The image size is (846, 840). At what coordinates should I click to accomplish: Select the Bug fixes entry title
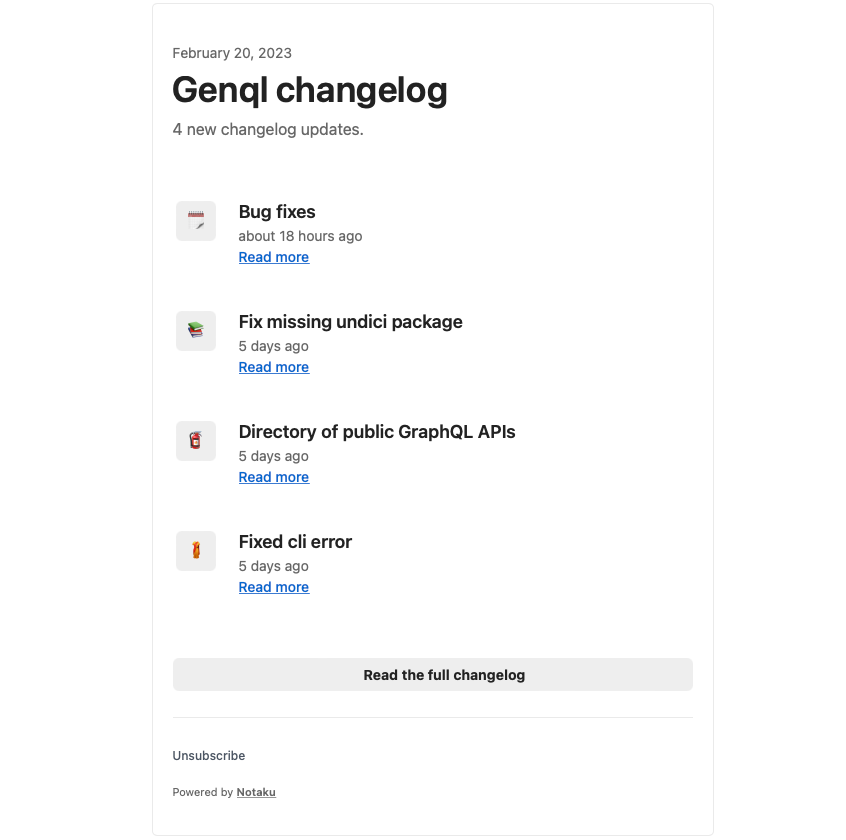pos(277,211)
